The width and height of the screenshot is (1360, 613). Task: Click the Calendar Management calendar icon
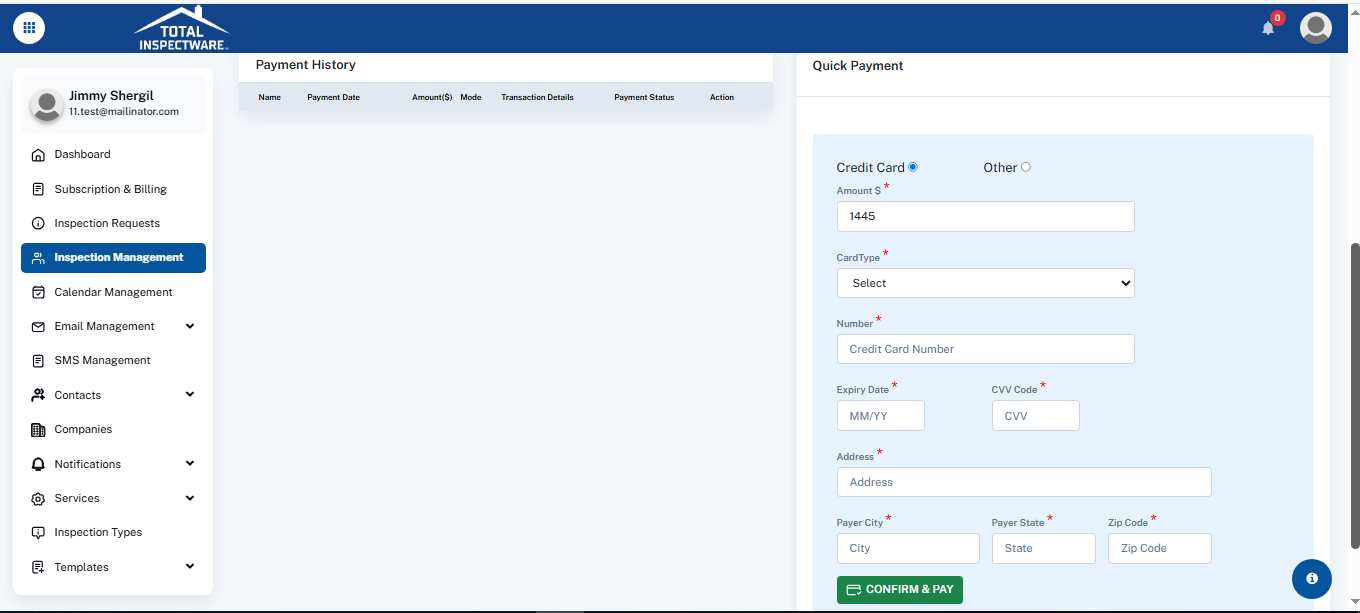click(x=38, y=293)
